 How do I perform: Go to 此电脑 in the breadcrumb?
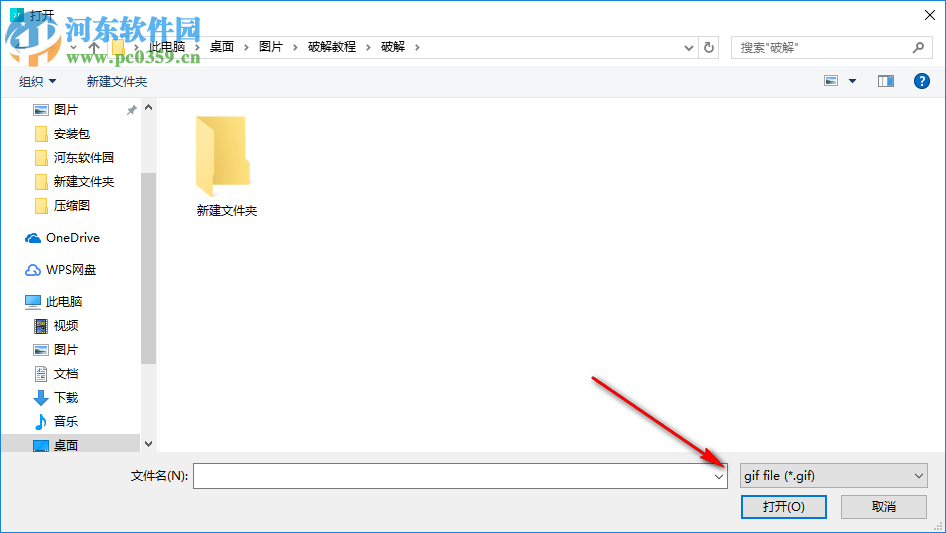[x=167, y=47]
